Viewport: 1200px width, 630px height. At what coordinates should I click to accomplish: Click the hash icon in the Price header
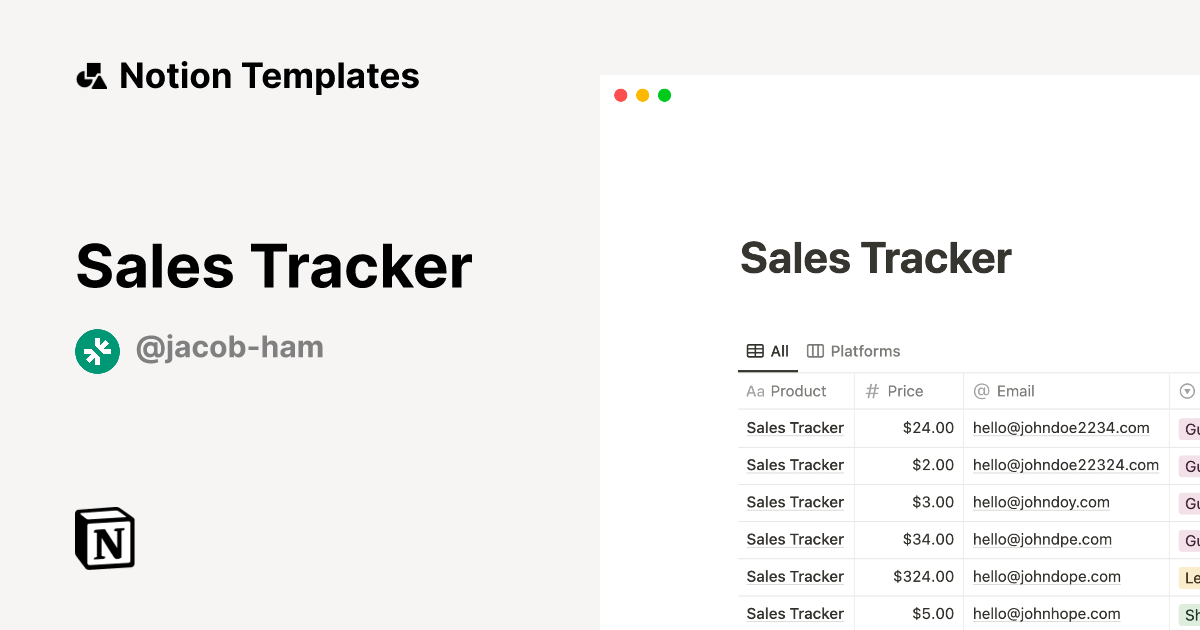[x=872, y=391]
